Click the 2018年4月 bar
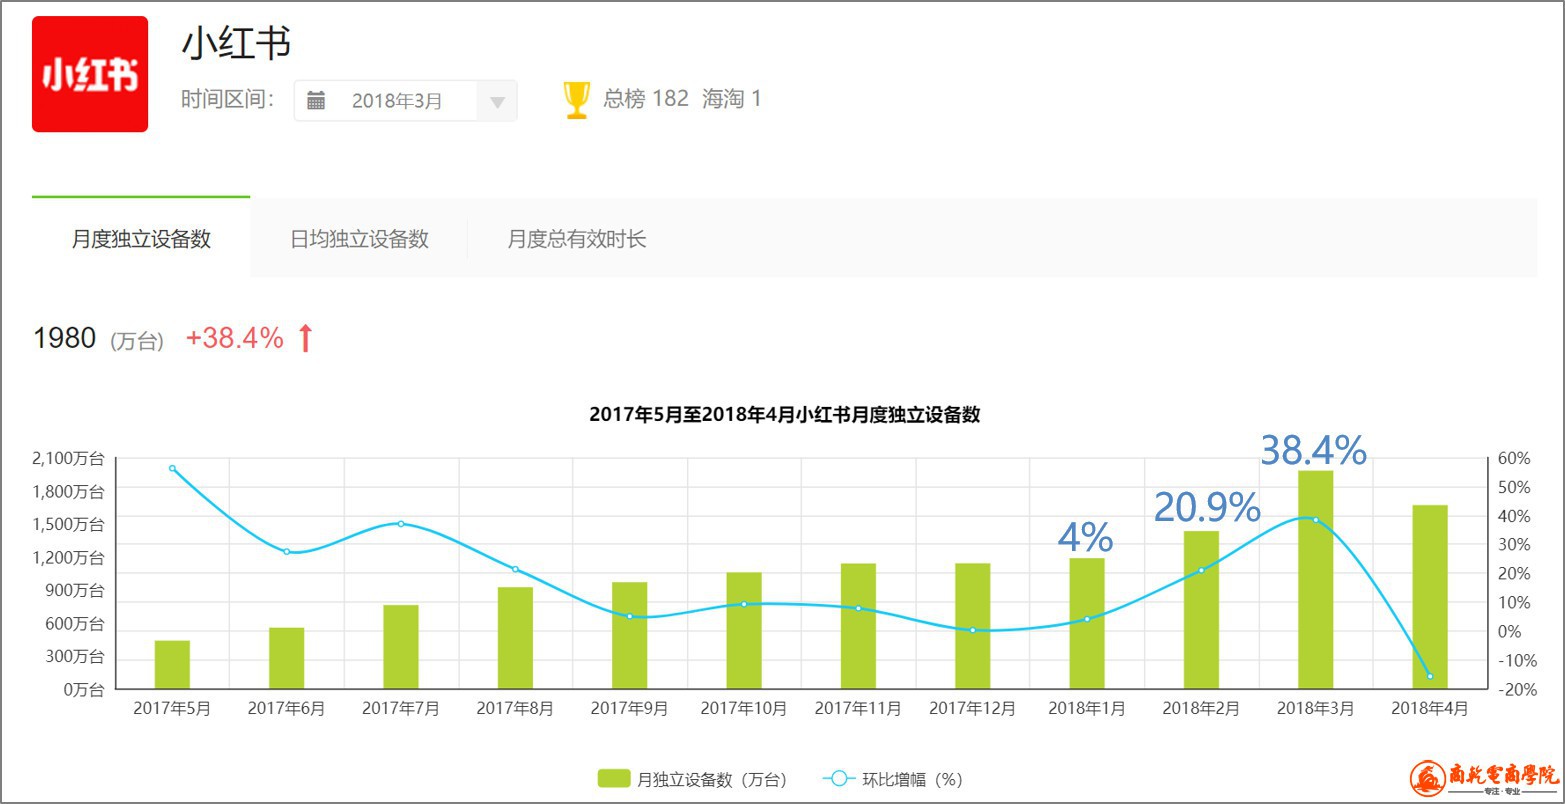Viewport: 1565px width, 804px height. click(x=1430, y=597)
